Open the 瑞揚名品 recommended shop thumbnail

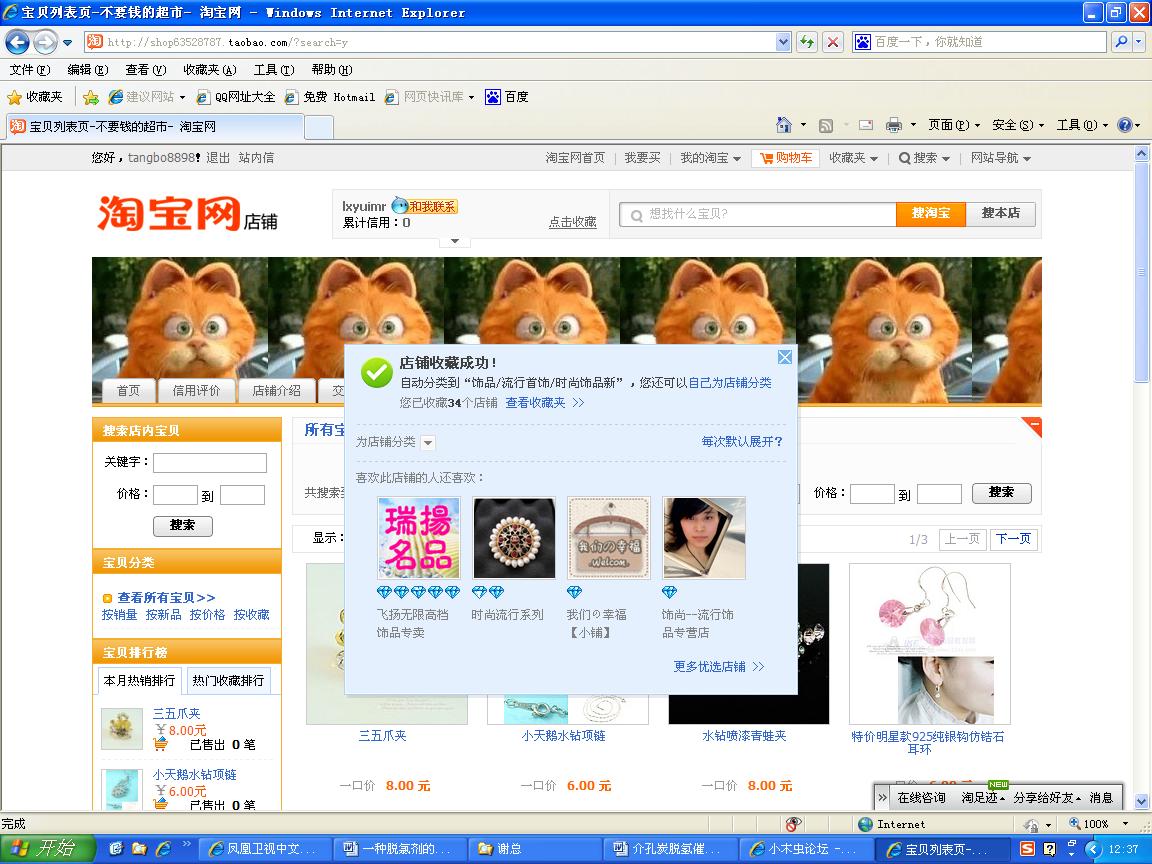[x=419, y=538]
